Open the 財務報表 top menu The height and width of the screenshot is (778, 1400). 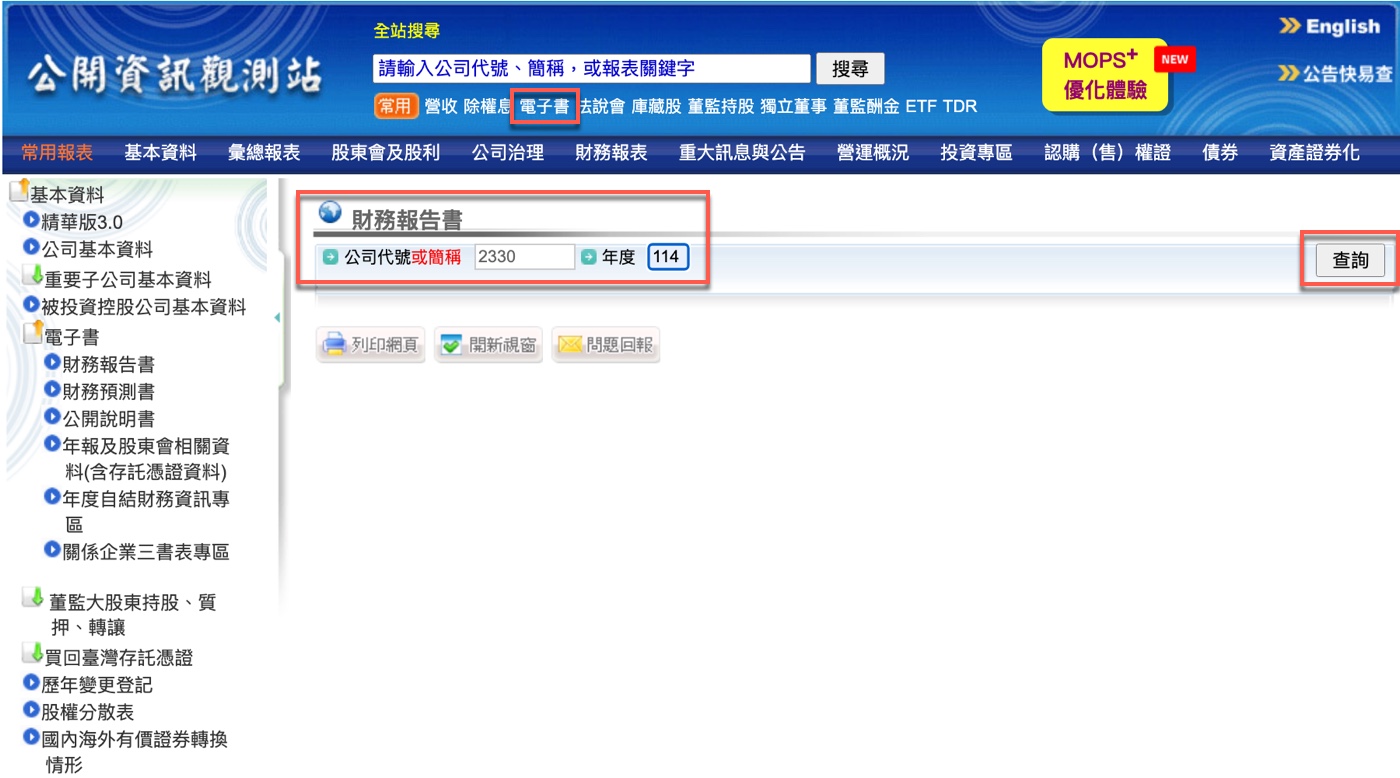pyautogui.click(x=611, y=153)
